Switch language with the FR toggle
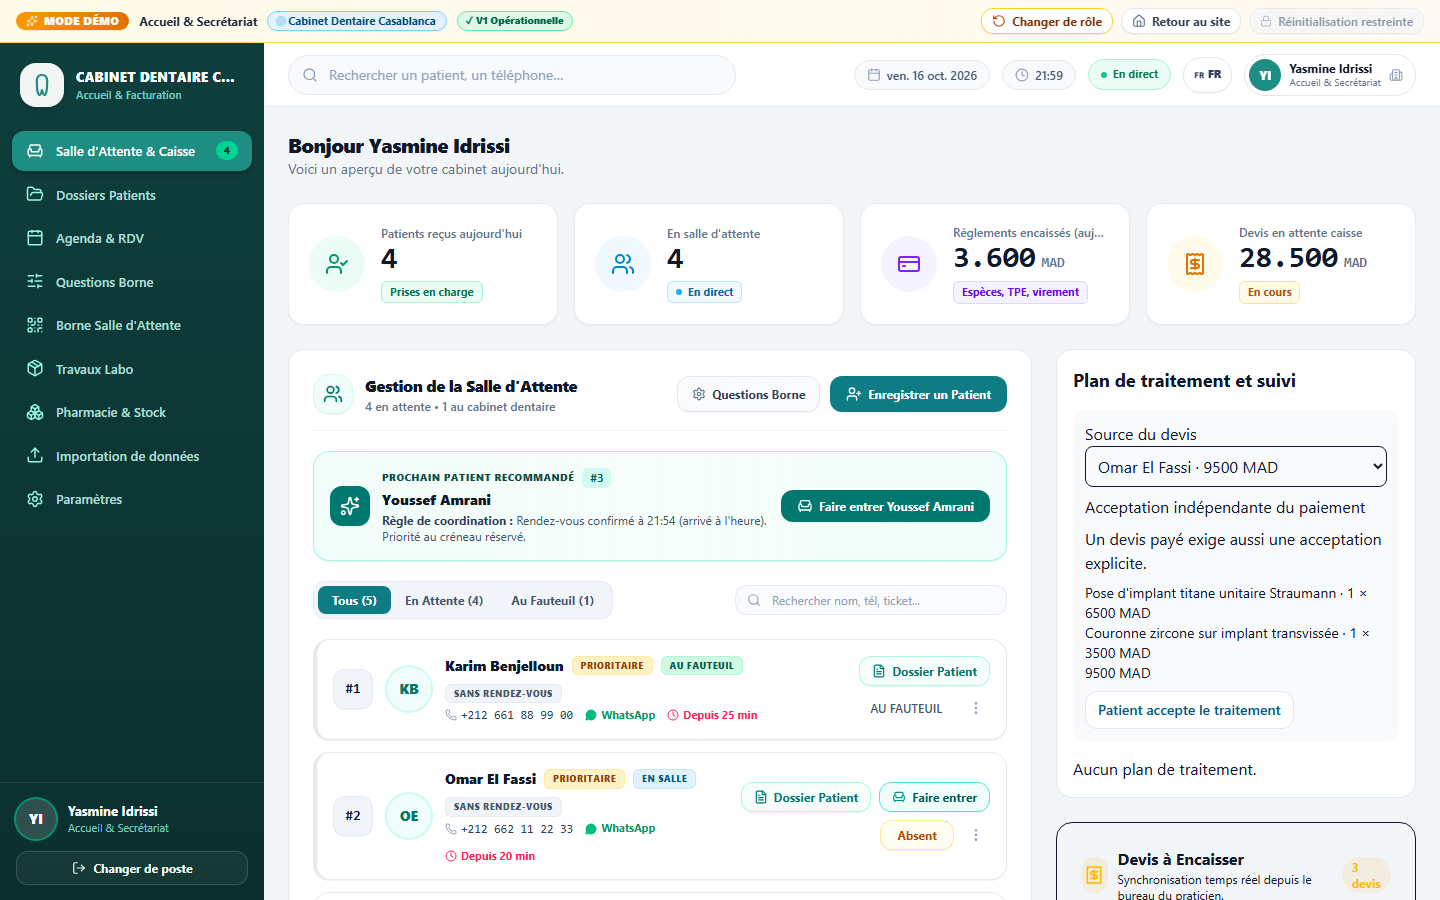The height and width of the screenshot is (900, 1440). click(x=1207, y=75)
